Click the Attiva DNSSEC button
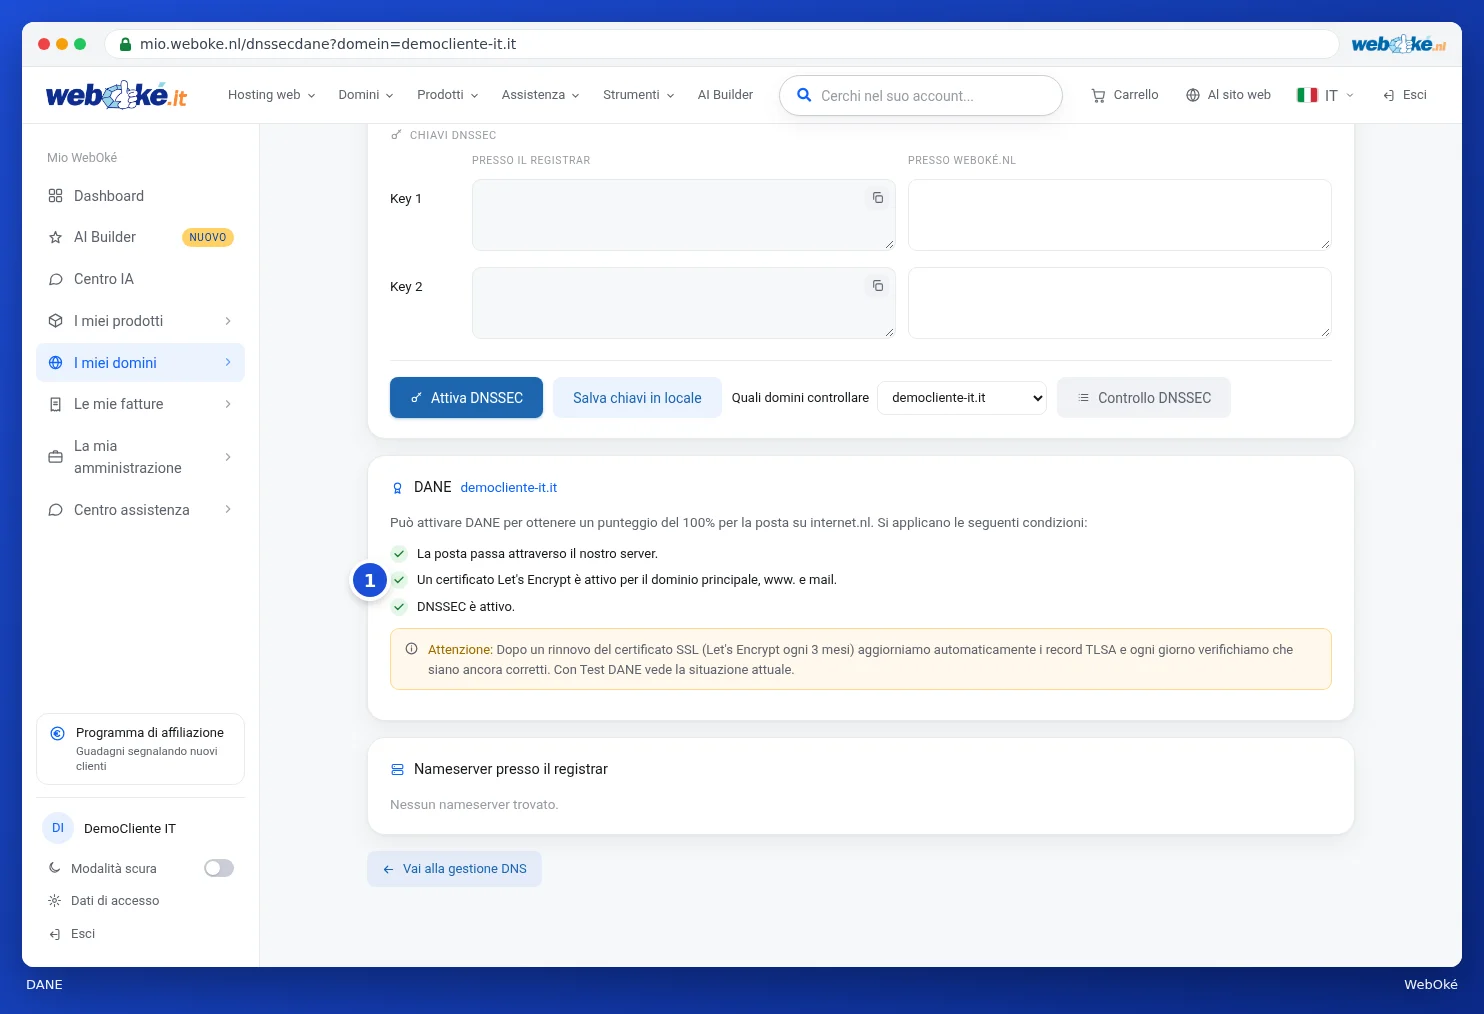Viewport: 1484px width, 1014px height. point(466,398)
